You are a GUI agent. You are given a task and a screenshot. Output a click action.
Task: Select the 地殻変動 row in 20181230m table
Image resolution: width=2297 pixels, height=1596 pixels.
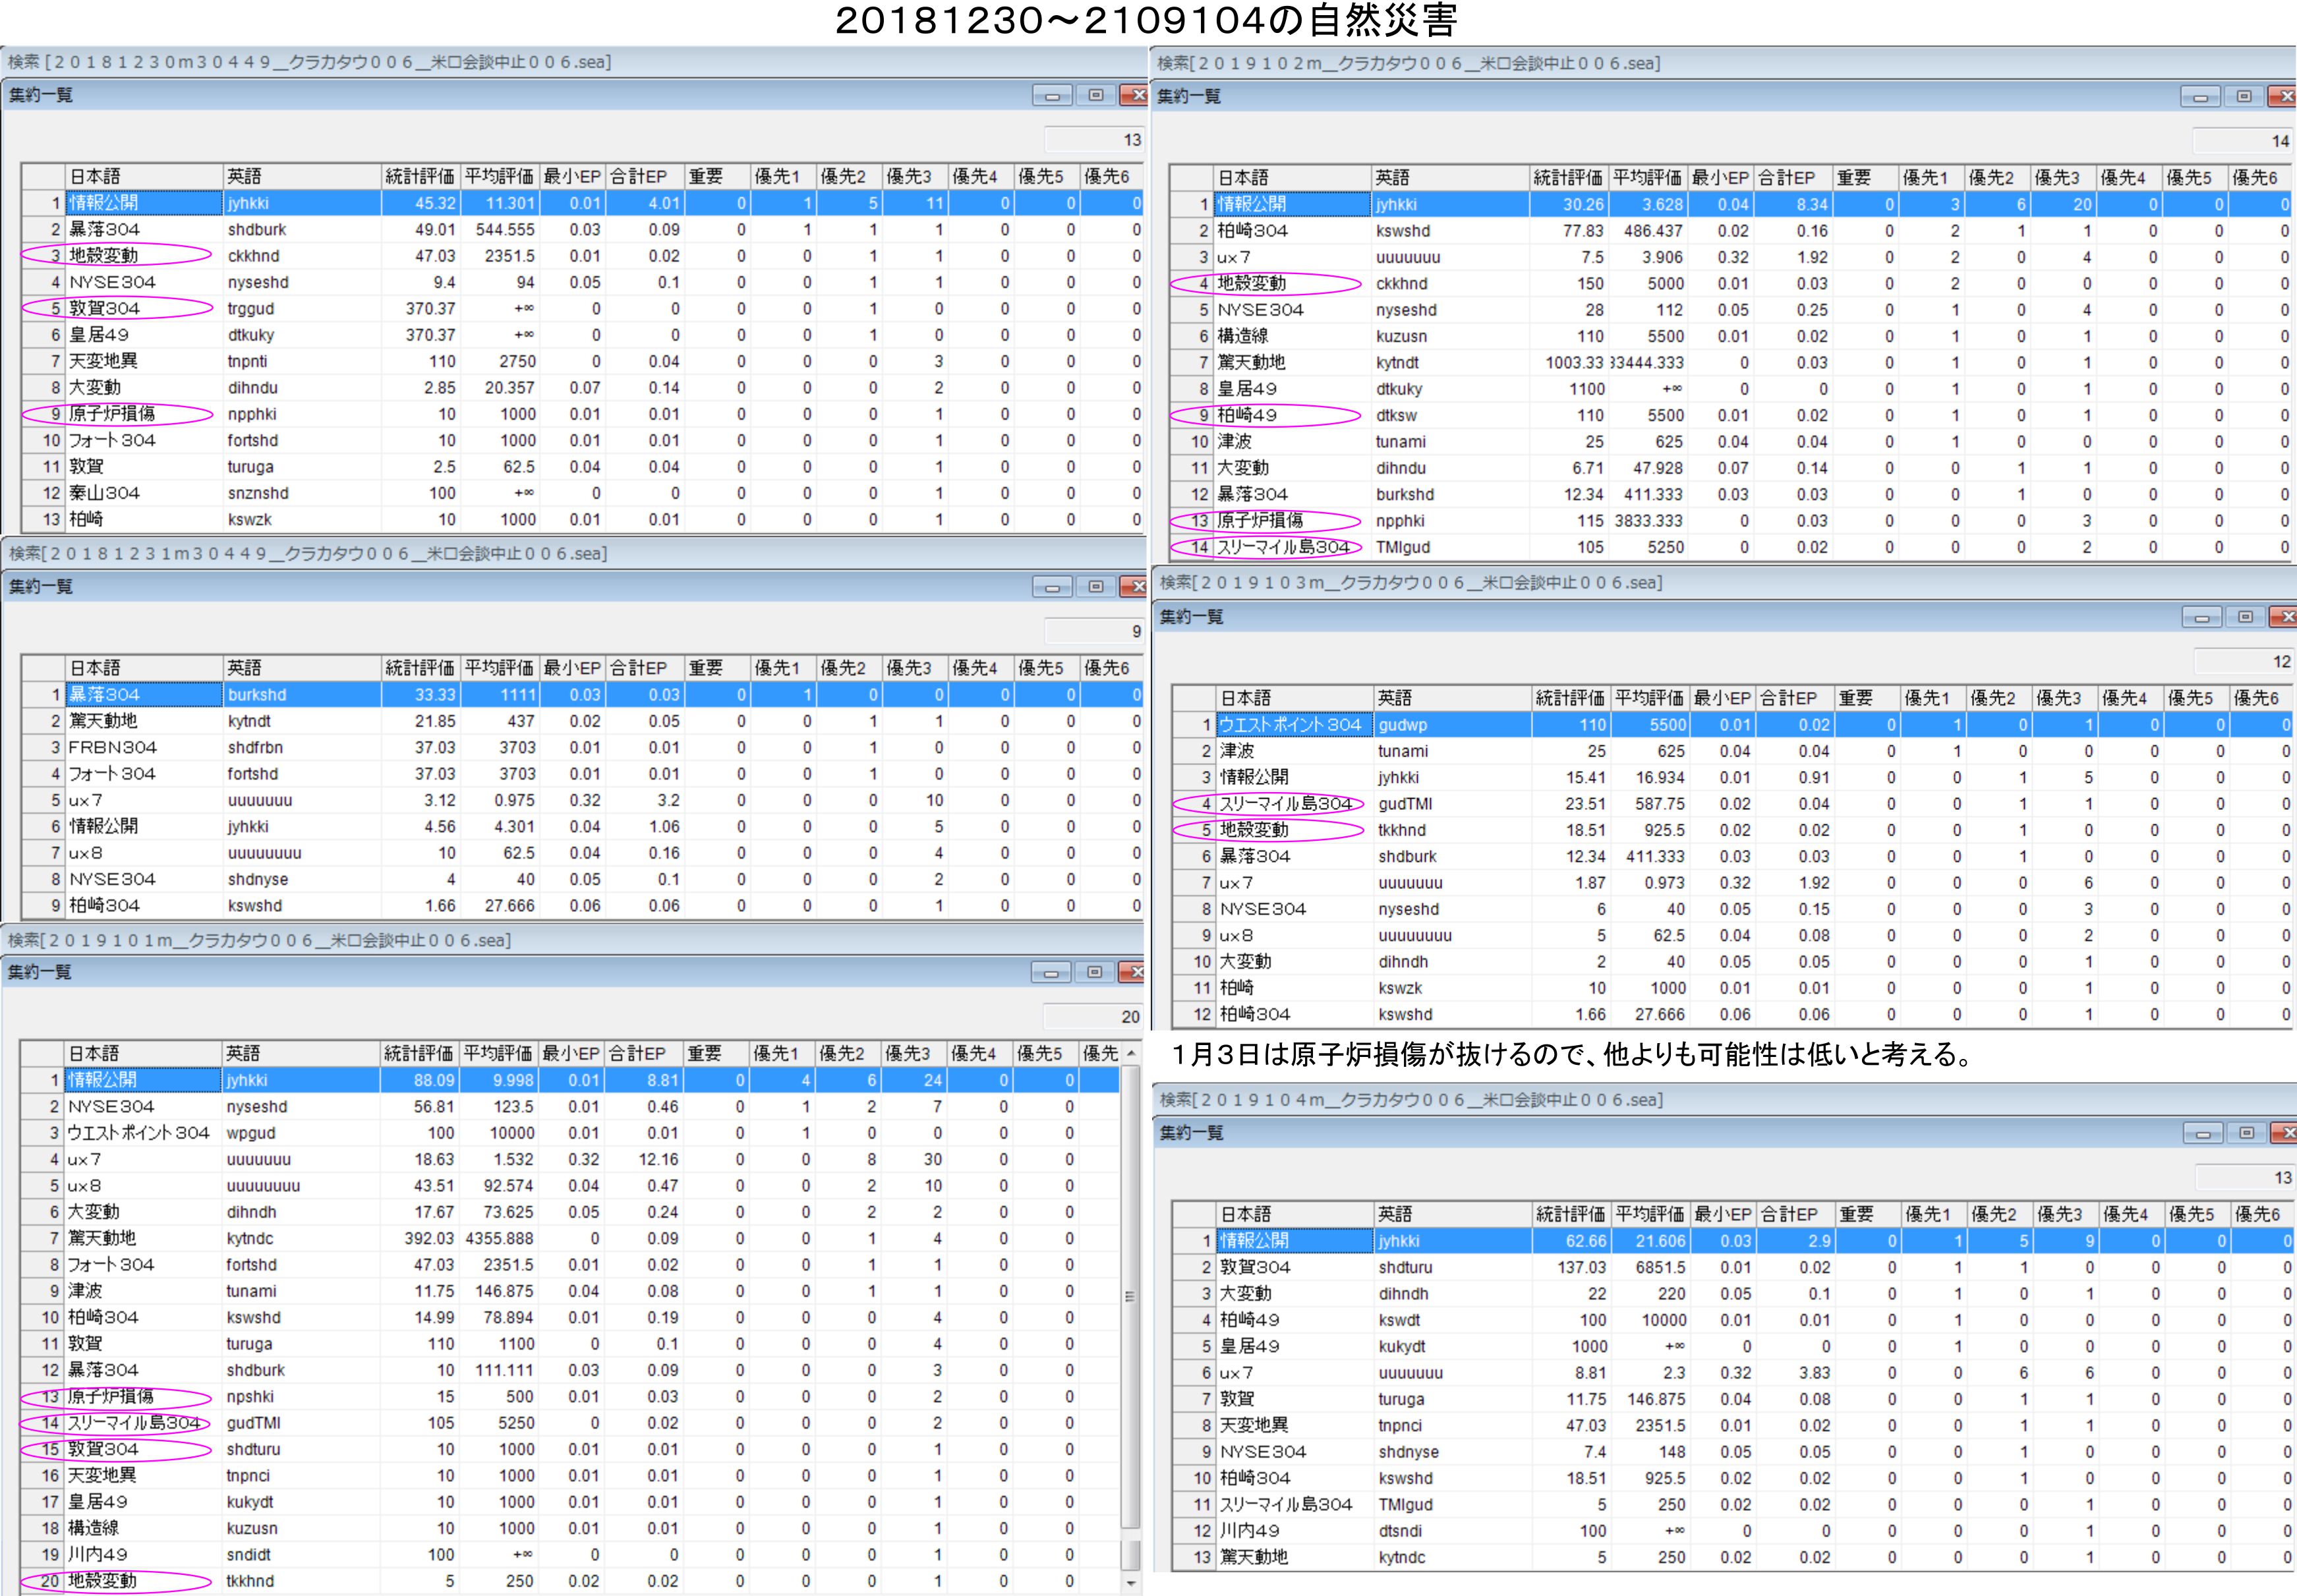coord(104,256)
